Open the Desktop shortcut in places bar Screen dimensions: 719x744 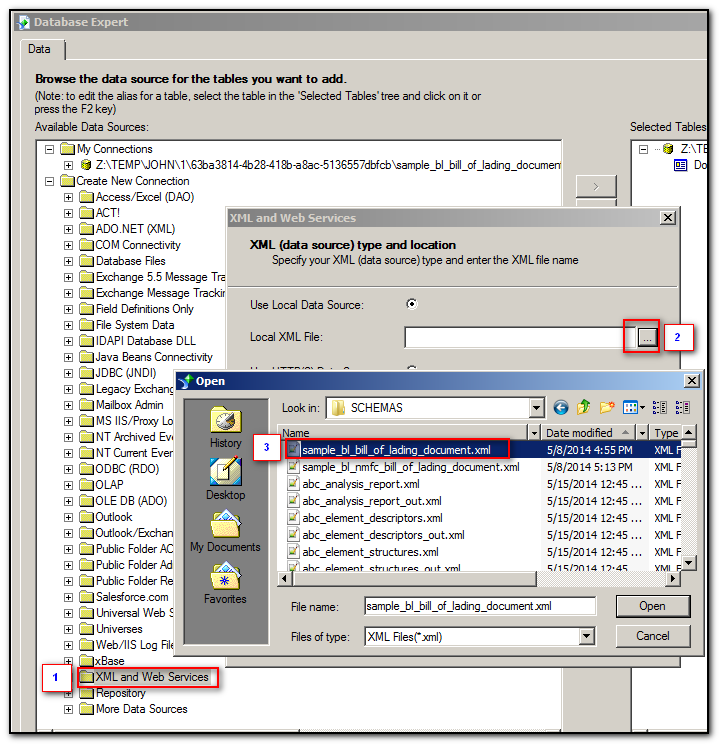(x=225, y=472)
